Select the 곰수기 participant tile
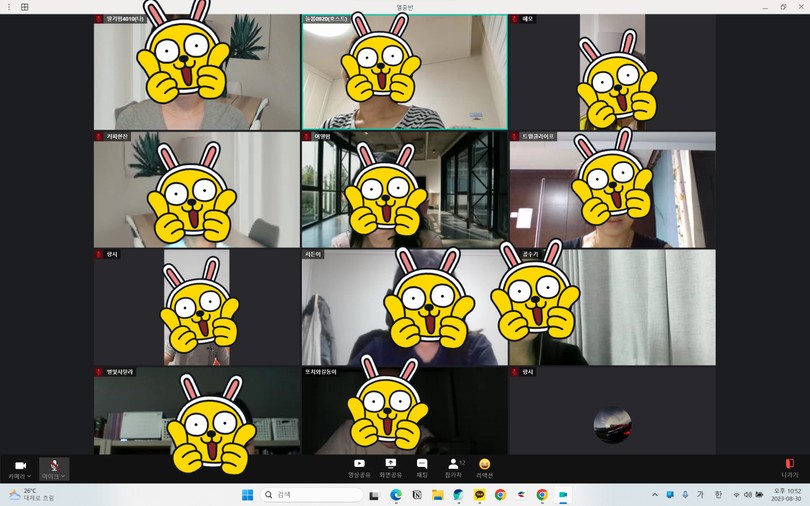 tap(612, 307)
